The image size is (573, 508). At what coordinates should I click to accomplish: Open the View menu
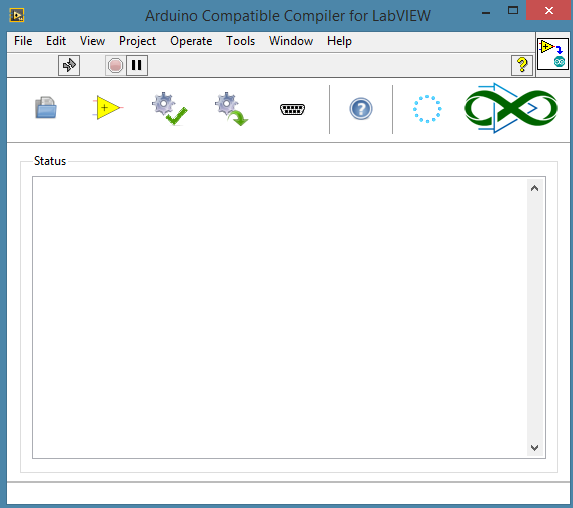pyautogui.click(x=92, y=41)
